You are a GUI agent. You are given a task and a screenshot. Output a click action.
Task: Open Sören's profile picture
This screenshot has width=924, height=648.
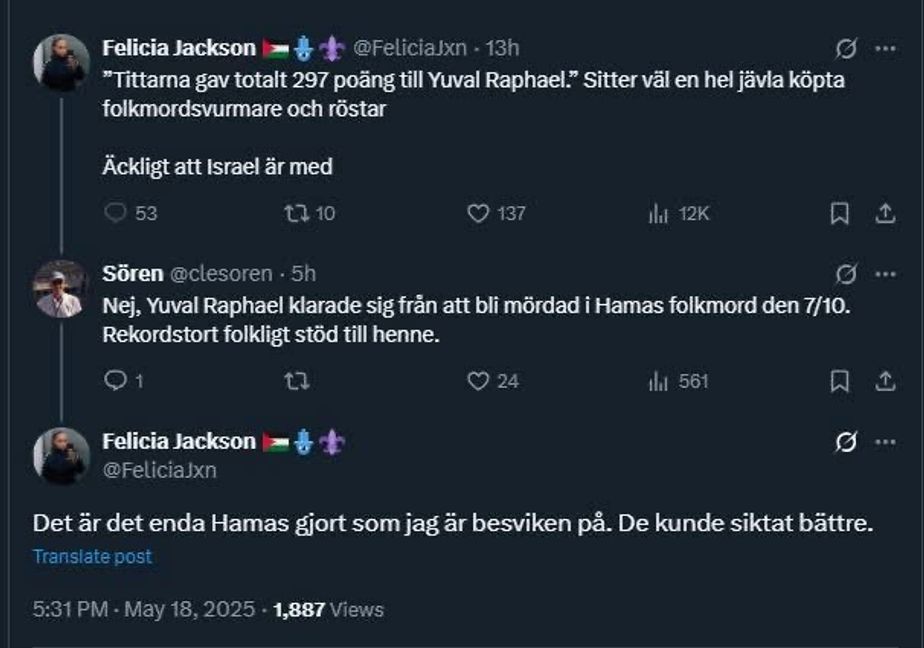(61, 289)
